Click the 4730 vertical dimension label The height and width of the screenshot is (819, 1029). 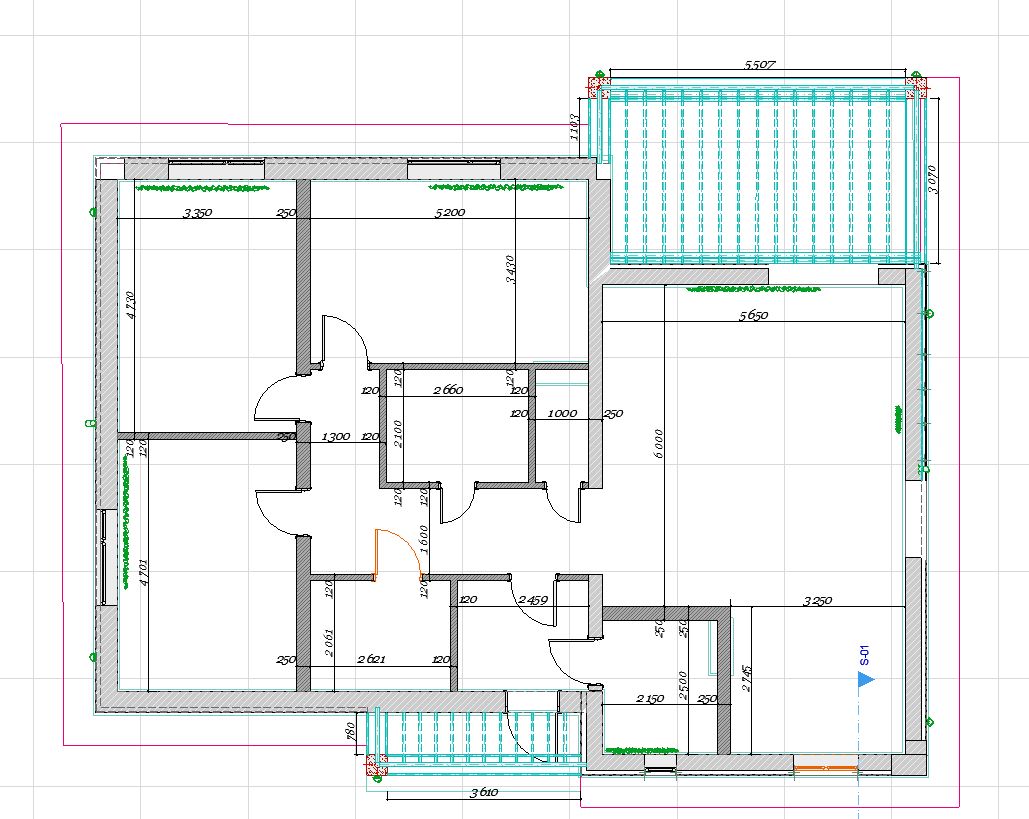pyautogui.click(x=130, y=305)
